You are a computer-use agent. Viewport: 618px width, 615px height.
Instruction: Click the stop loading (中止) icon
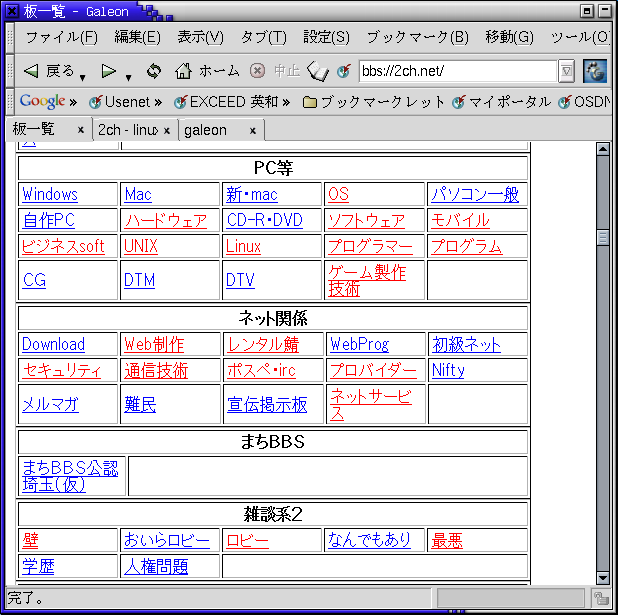[257, 71]
